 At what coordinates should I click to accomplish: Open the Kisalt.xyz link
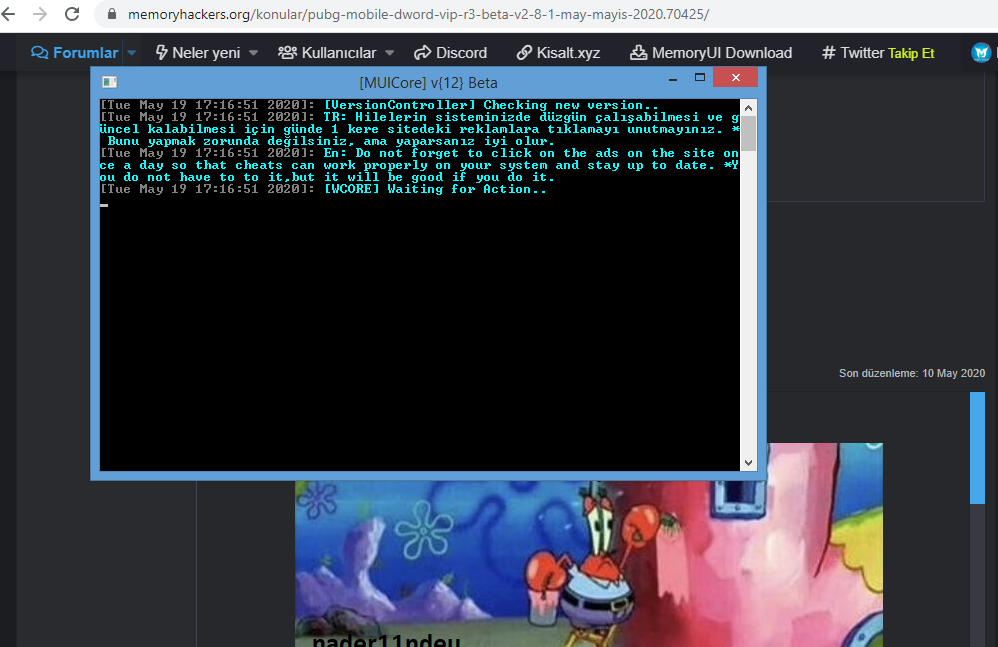coord(558,53)
